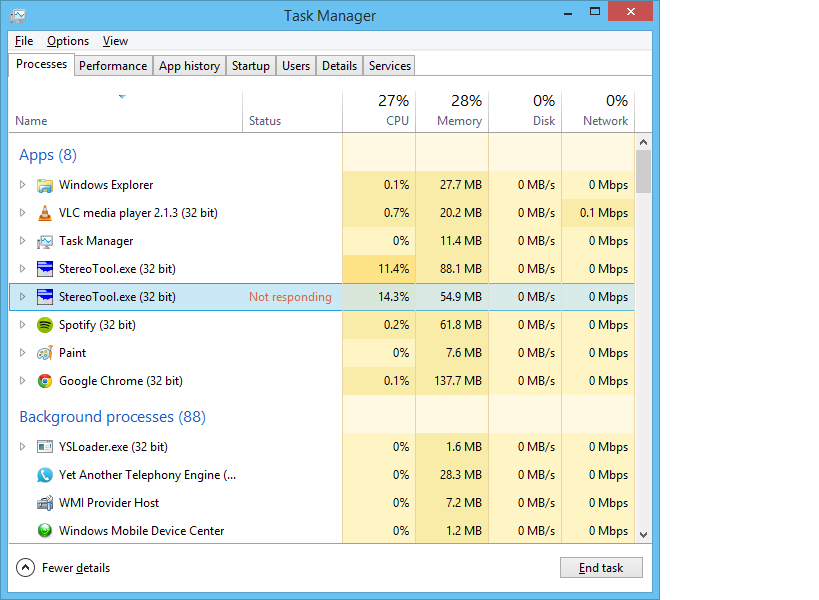Click the Not responding status text
This screenshot has width=819, height=600.
tap(290, 297)
